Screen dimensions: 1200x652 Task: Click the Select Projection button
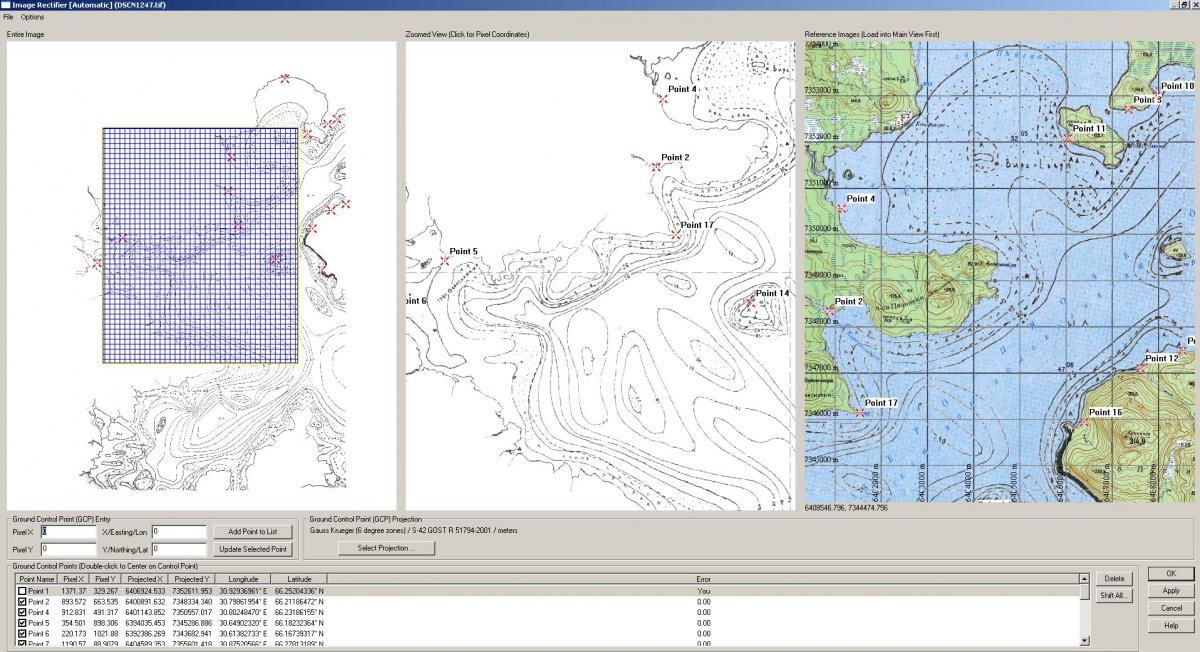coord(387,548)
